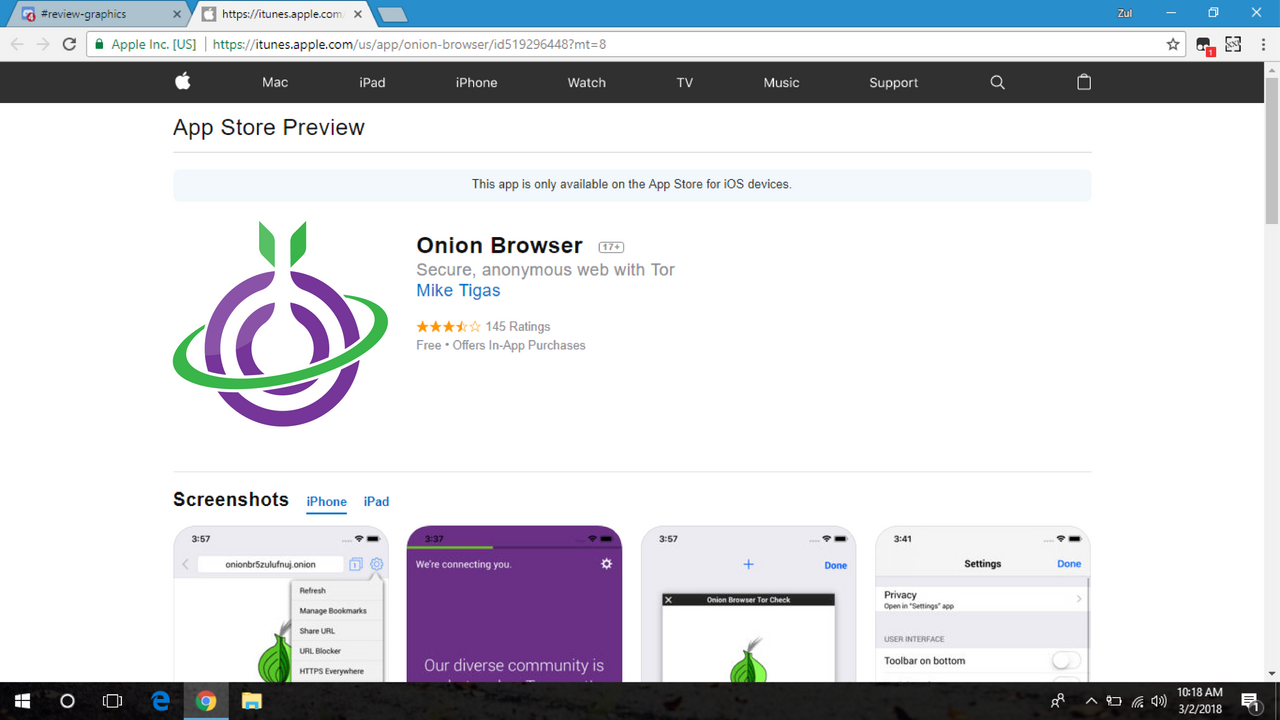The width and height of the screenshot is (1280, 720).
Task: Go back with the browser back arrow
Action: tap(16, 44)
